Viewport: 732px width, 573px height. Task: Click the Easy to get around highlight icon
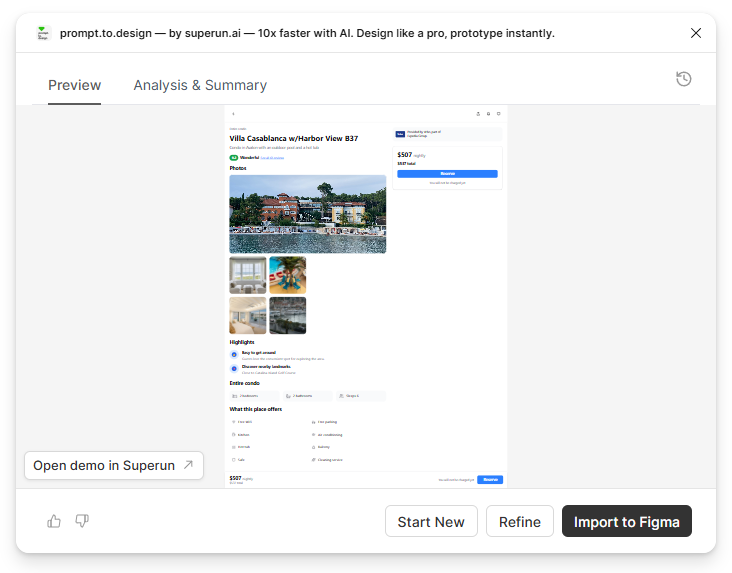pyautogui.click(x=234, y=355)
